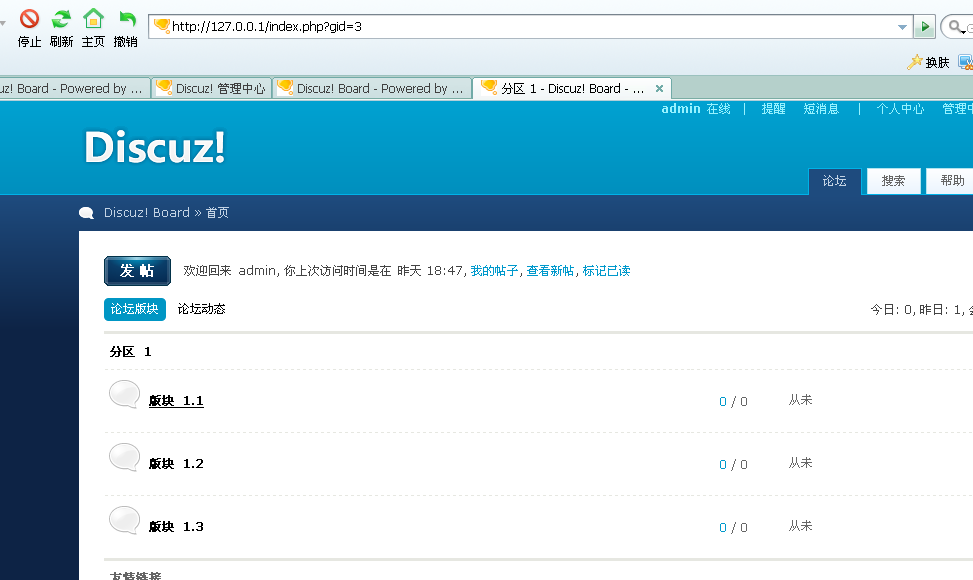Click the monitor icon at toolbar edge
The image size is (973, 580).
click(x=966, y=62)
